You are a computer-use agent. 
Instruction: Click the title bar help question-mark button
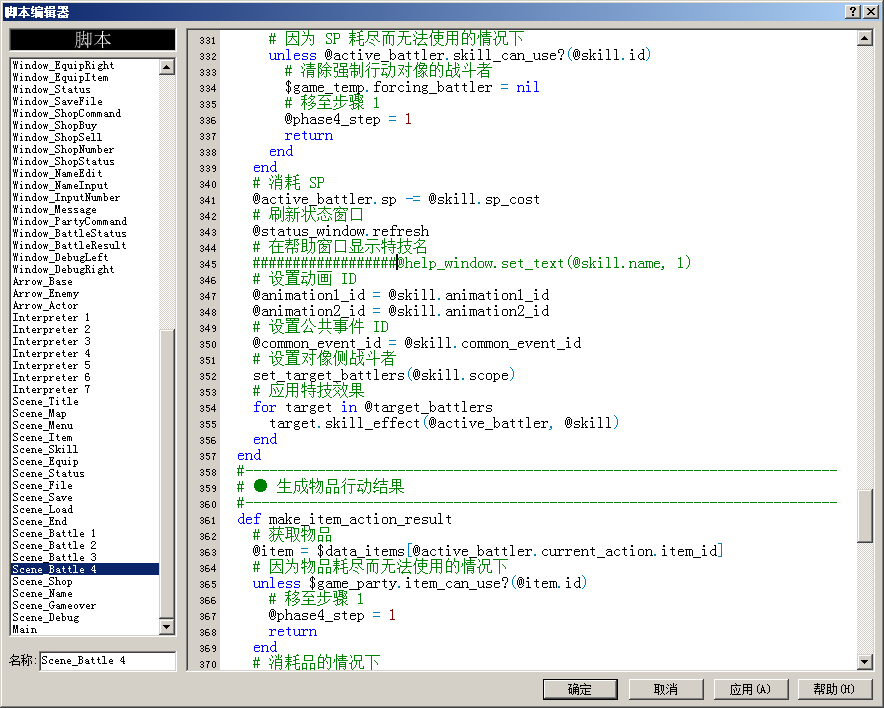point(853,11)
